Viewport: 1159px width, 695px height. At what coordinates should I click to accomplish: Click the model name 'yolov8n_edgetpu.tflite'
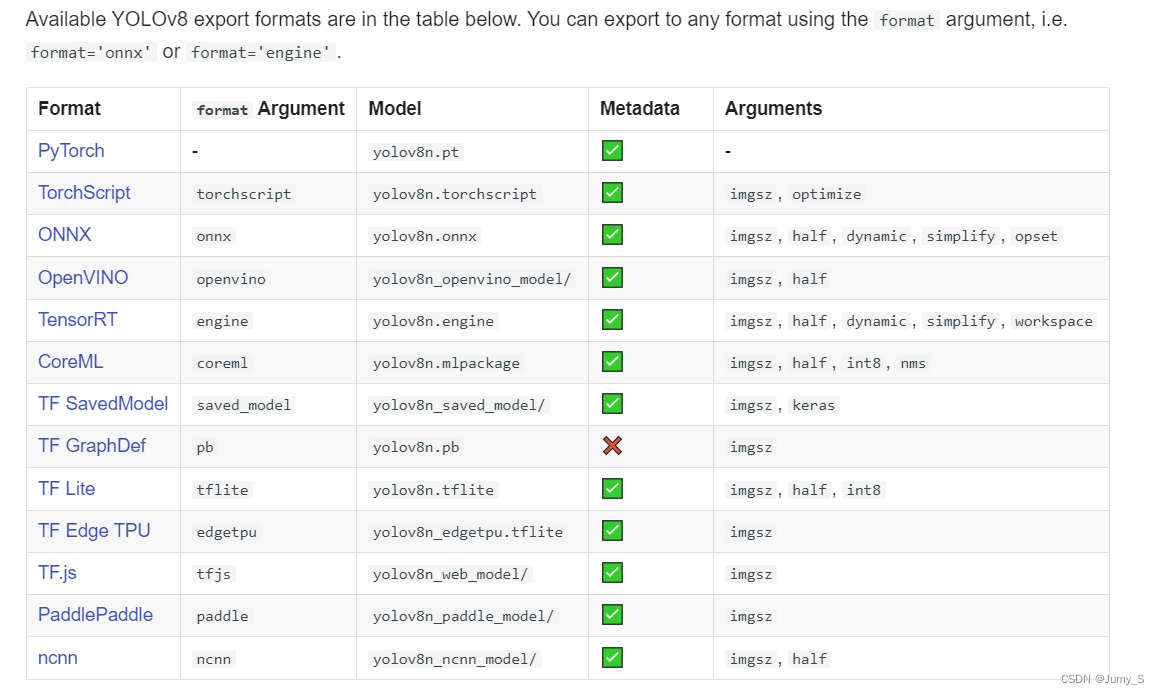coord(467,532)
